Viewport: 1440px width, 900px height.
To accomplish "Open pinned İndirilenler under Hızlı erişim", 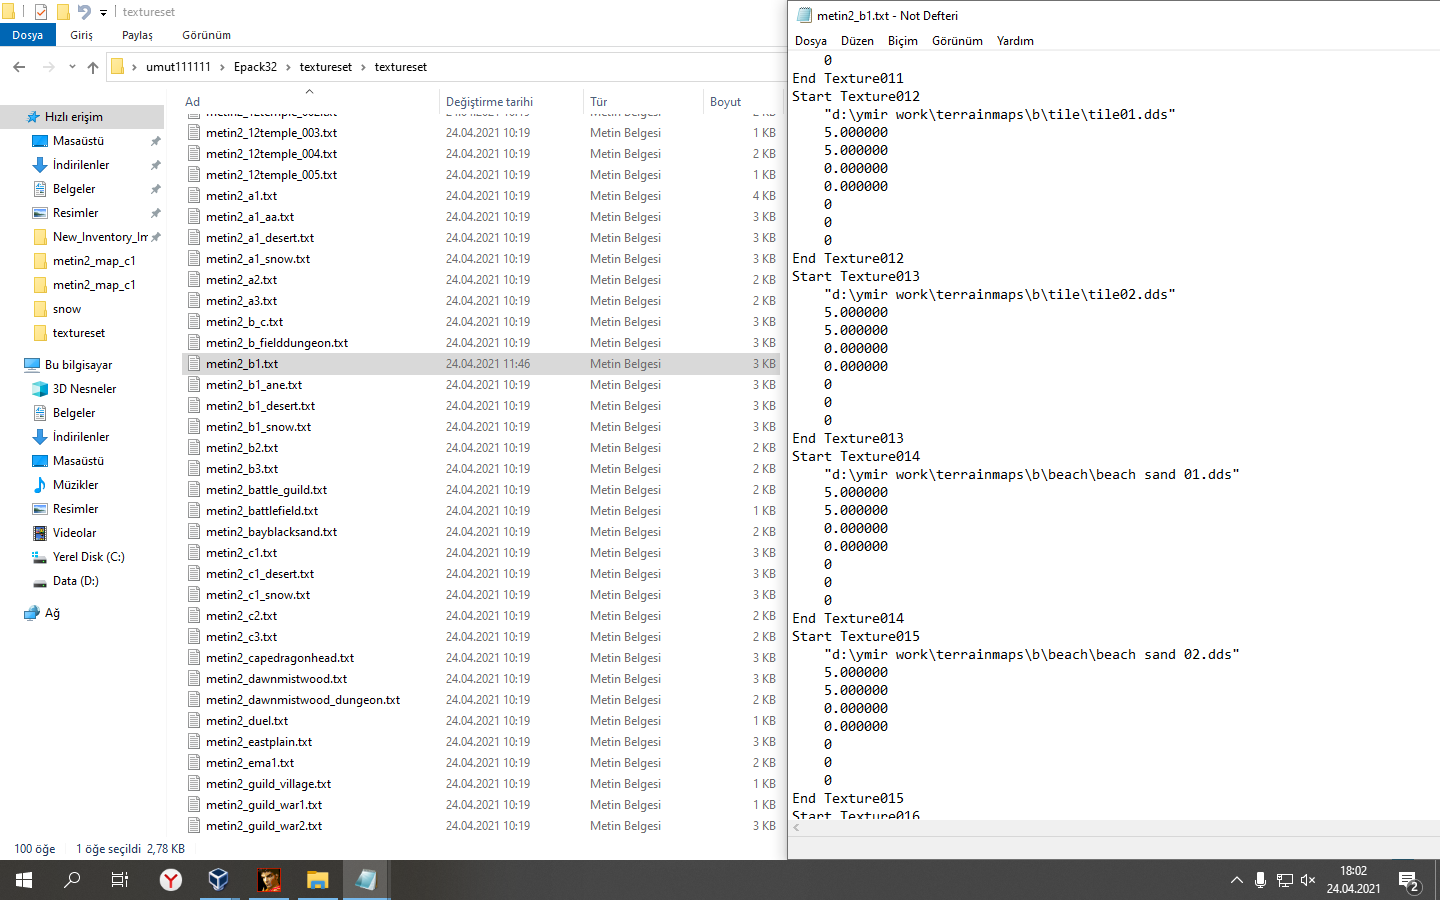I will [x=81, y=165].
